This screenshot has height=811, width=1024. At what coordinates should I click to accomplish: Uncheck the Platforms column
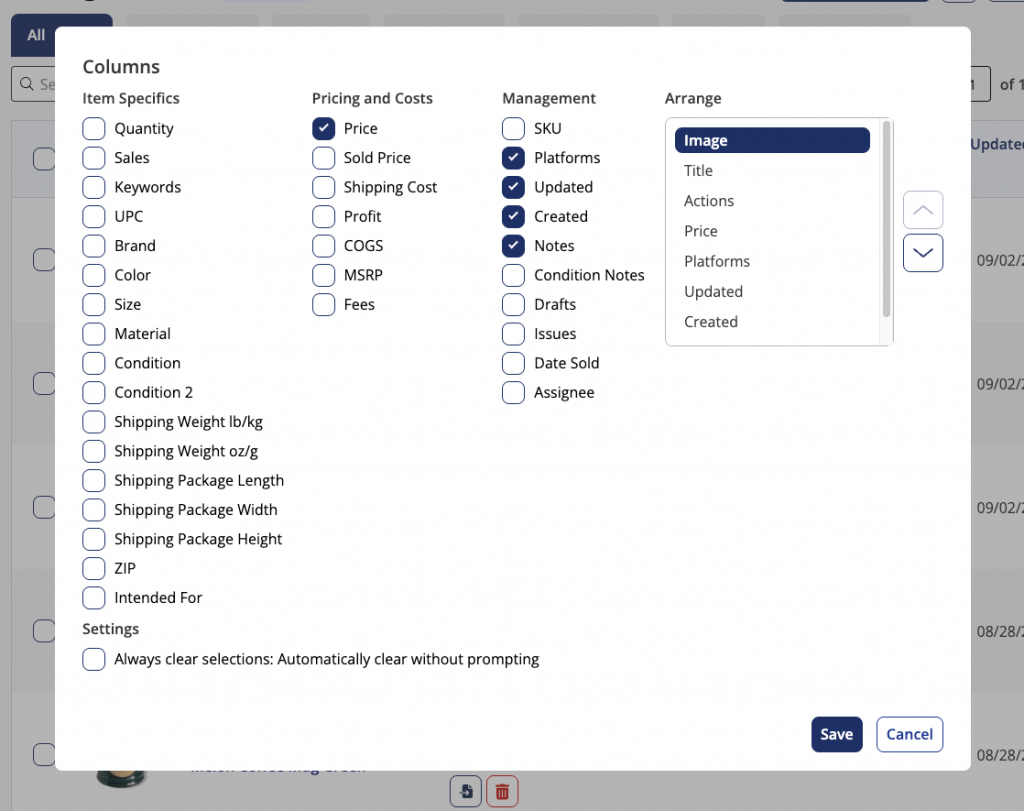[513, 158]
